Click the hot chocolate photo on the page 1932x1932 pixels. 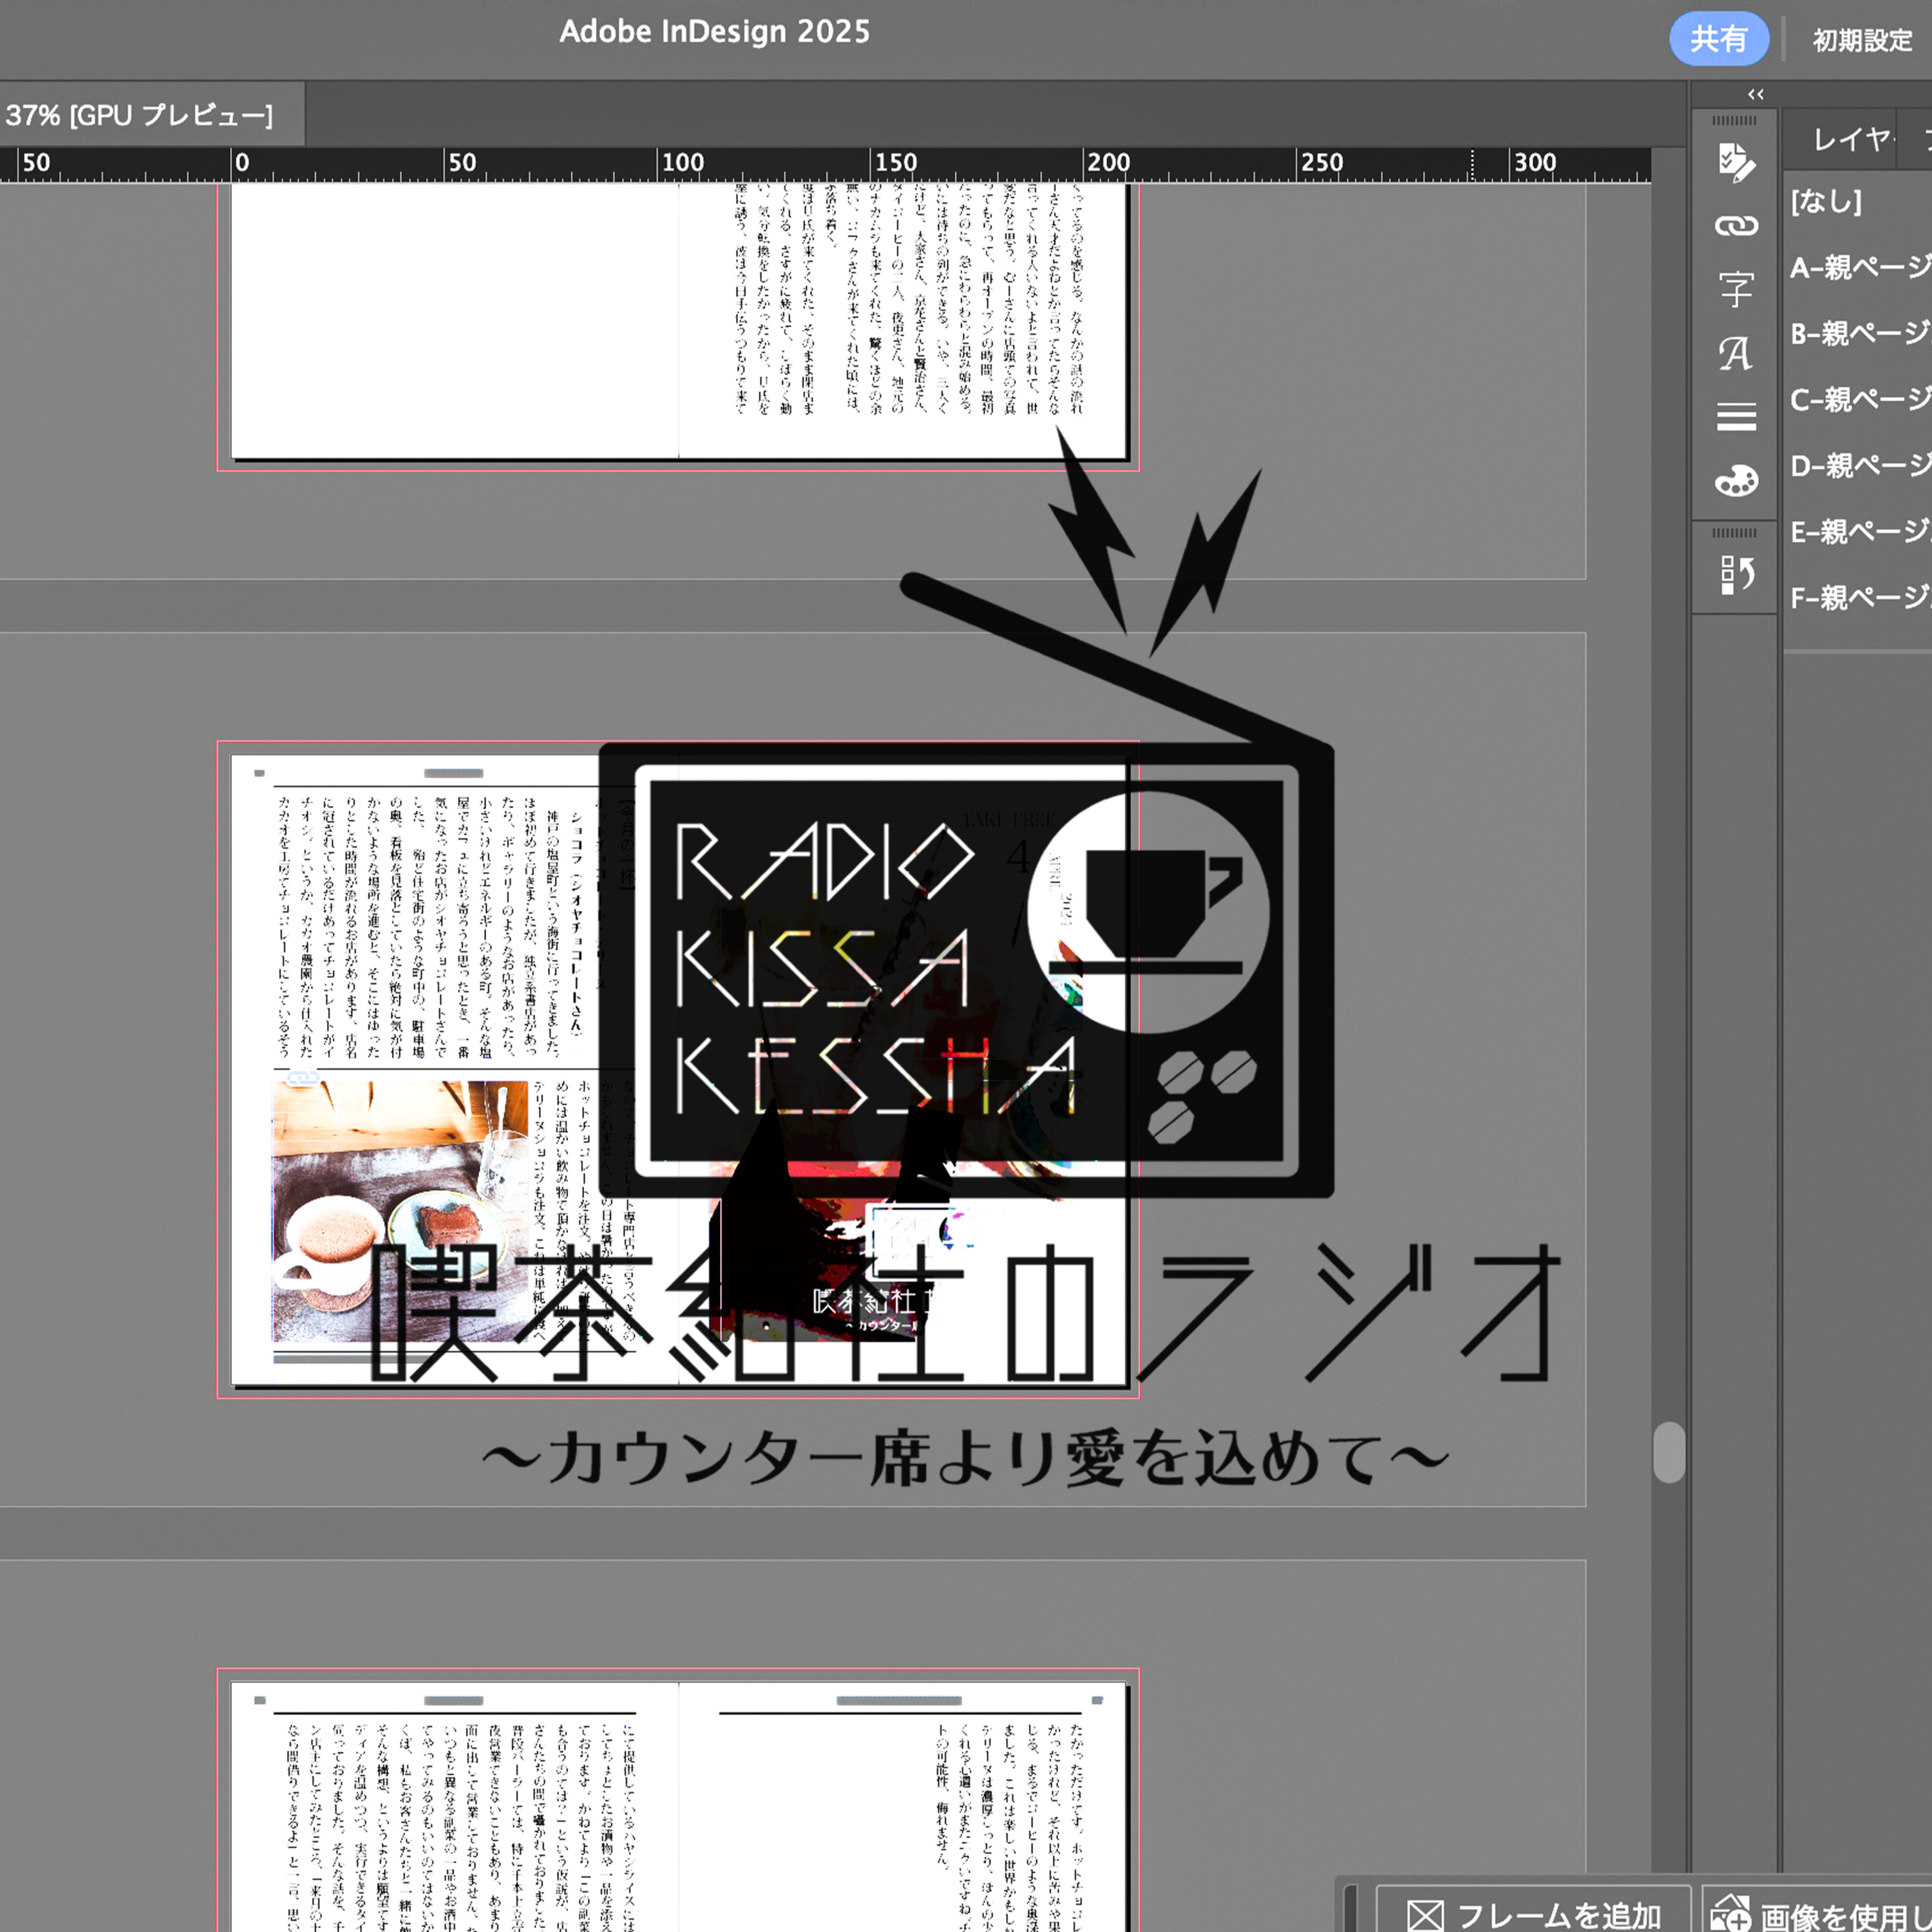click(x=400, y=1212)
